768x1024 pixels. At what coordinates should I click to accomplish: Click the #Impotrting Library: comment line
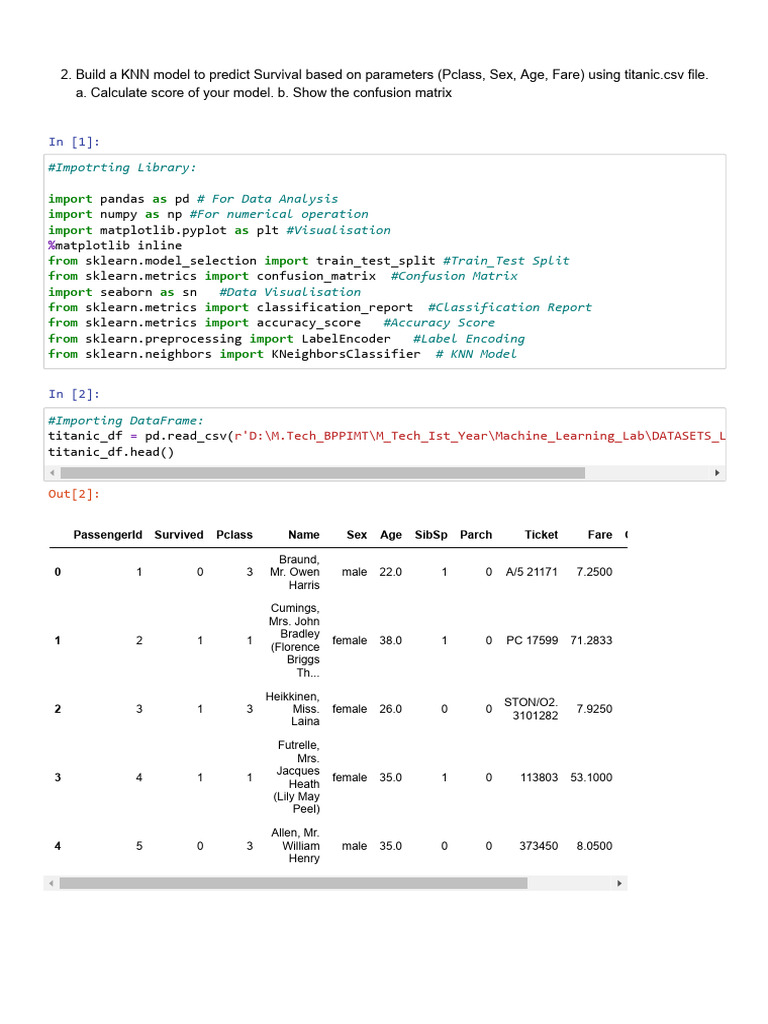point(122,168)
